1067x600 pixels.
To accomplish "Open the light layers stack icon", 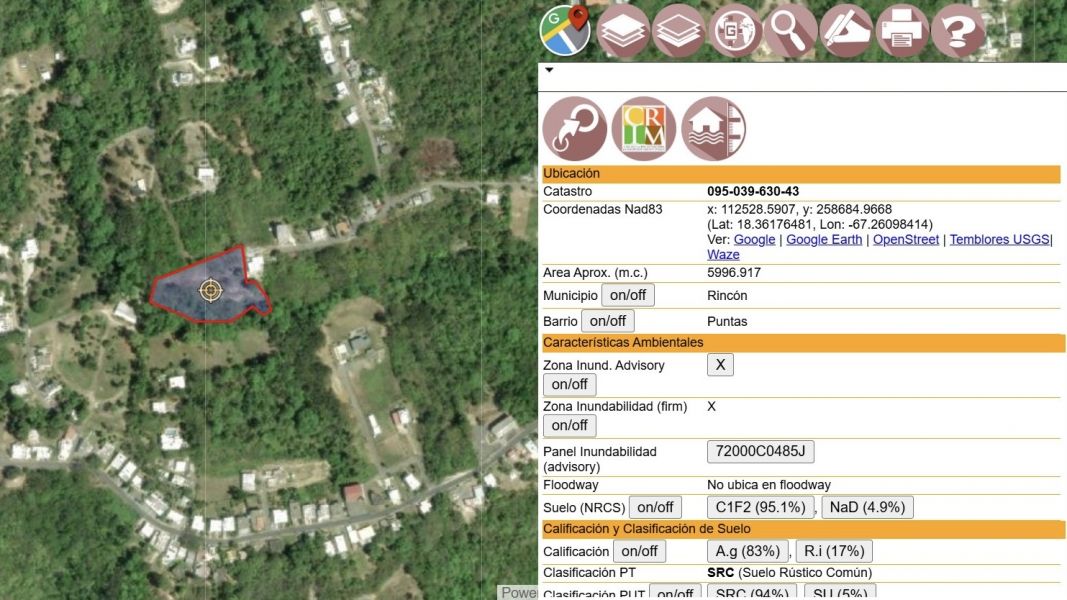I will click(x=678, y=31).
